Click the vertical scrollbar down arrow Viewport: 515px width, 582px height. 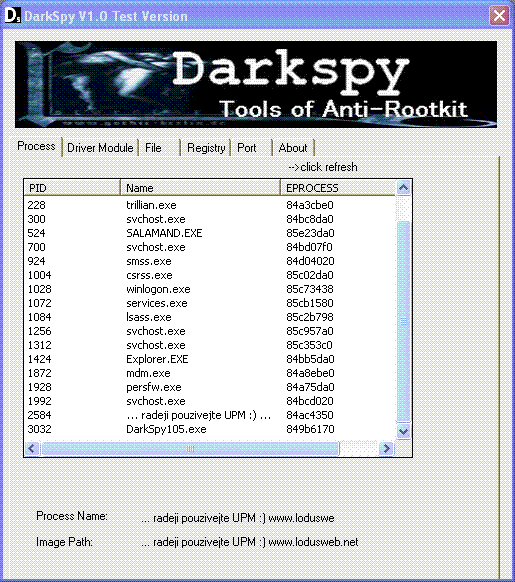403,431
